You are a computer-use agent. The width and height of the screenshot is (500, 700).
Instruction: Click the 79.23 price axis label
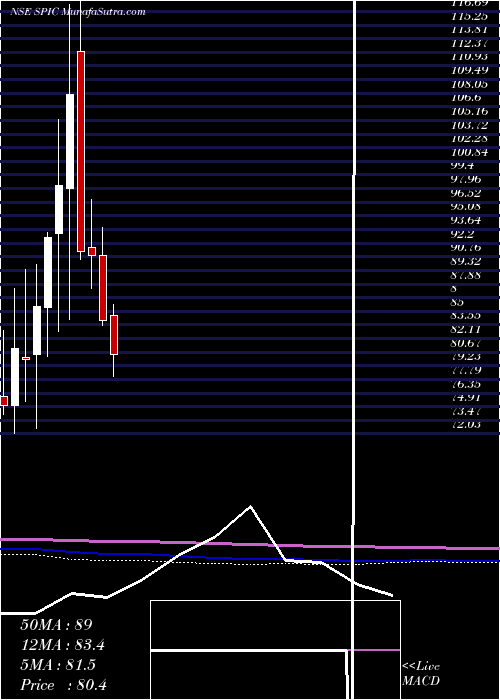point(467,357)
